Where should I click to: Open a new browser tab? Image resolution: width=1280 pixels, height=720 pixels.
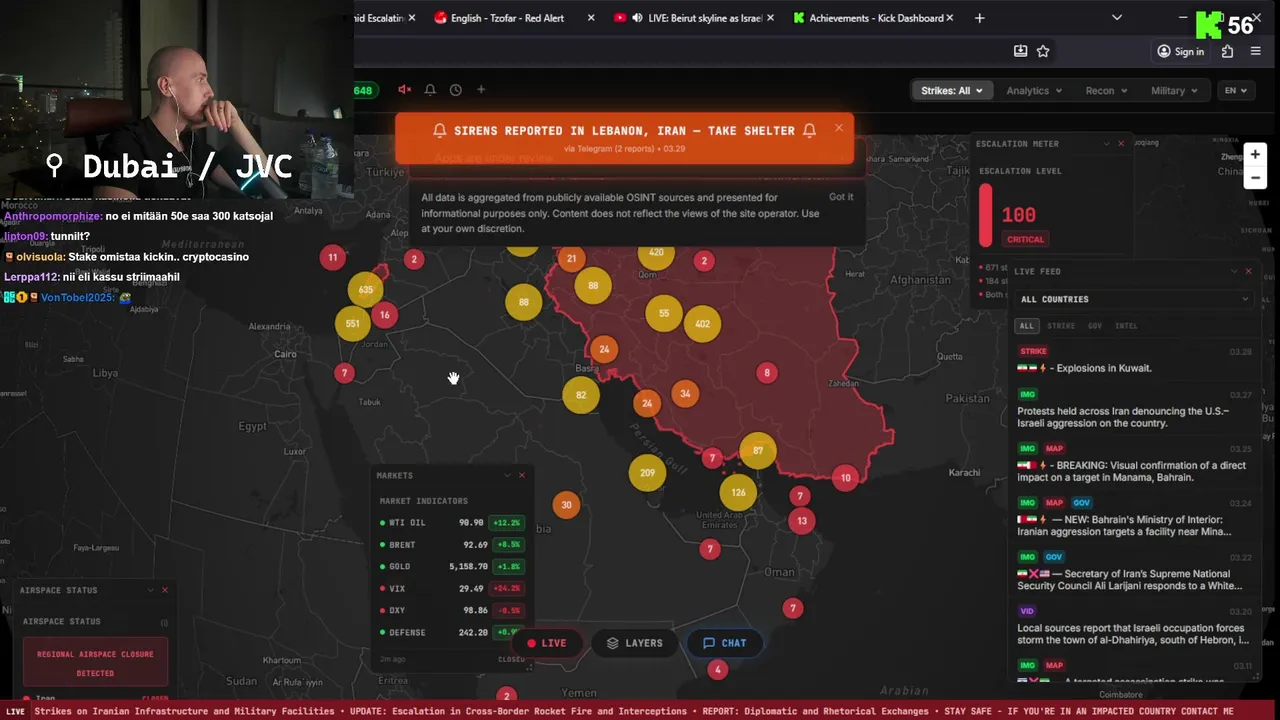(x=979, y=18)
